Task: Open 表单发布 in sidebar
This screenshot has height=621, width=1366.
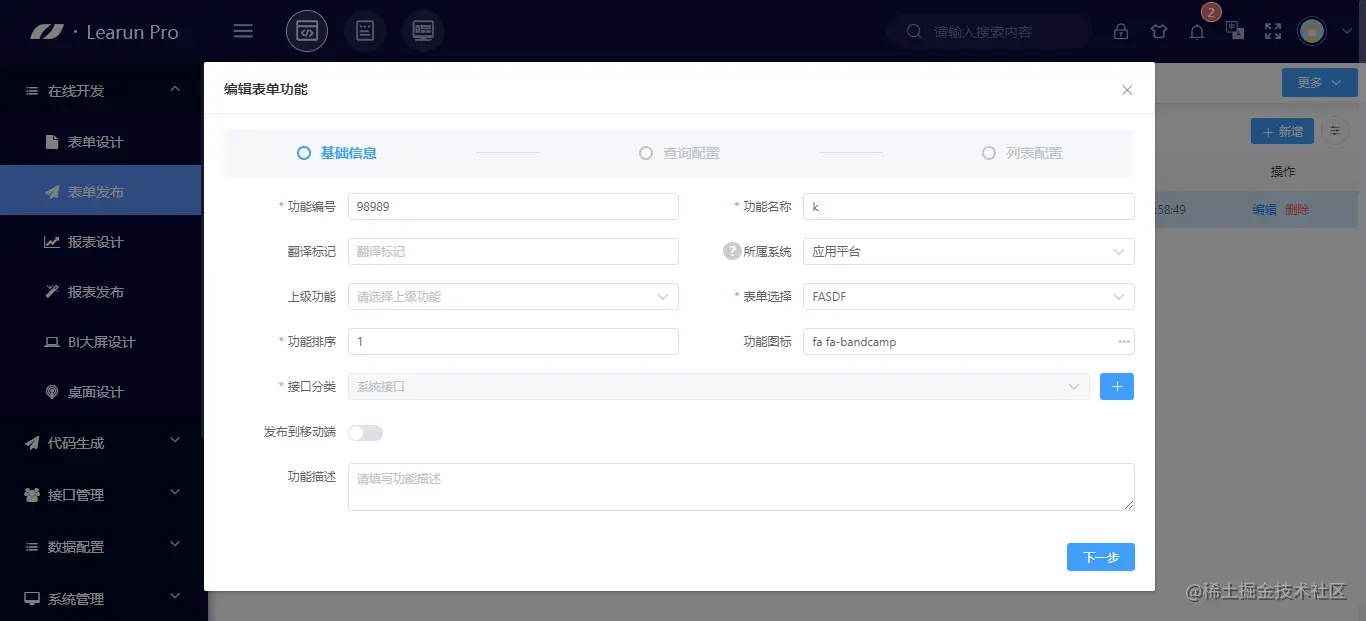Action: [100, 191]
